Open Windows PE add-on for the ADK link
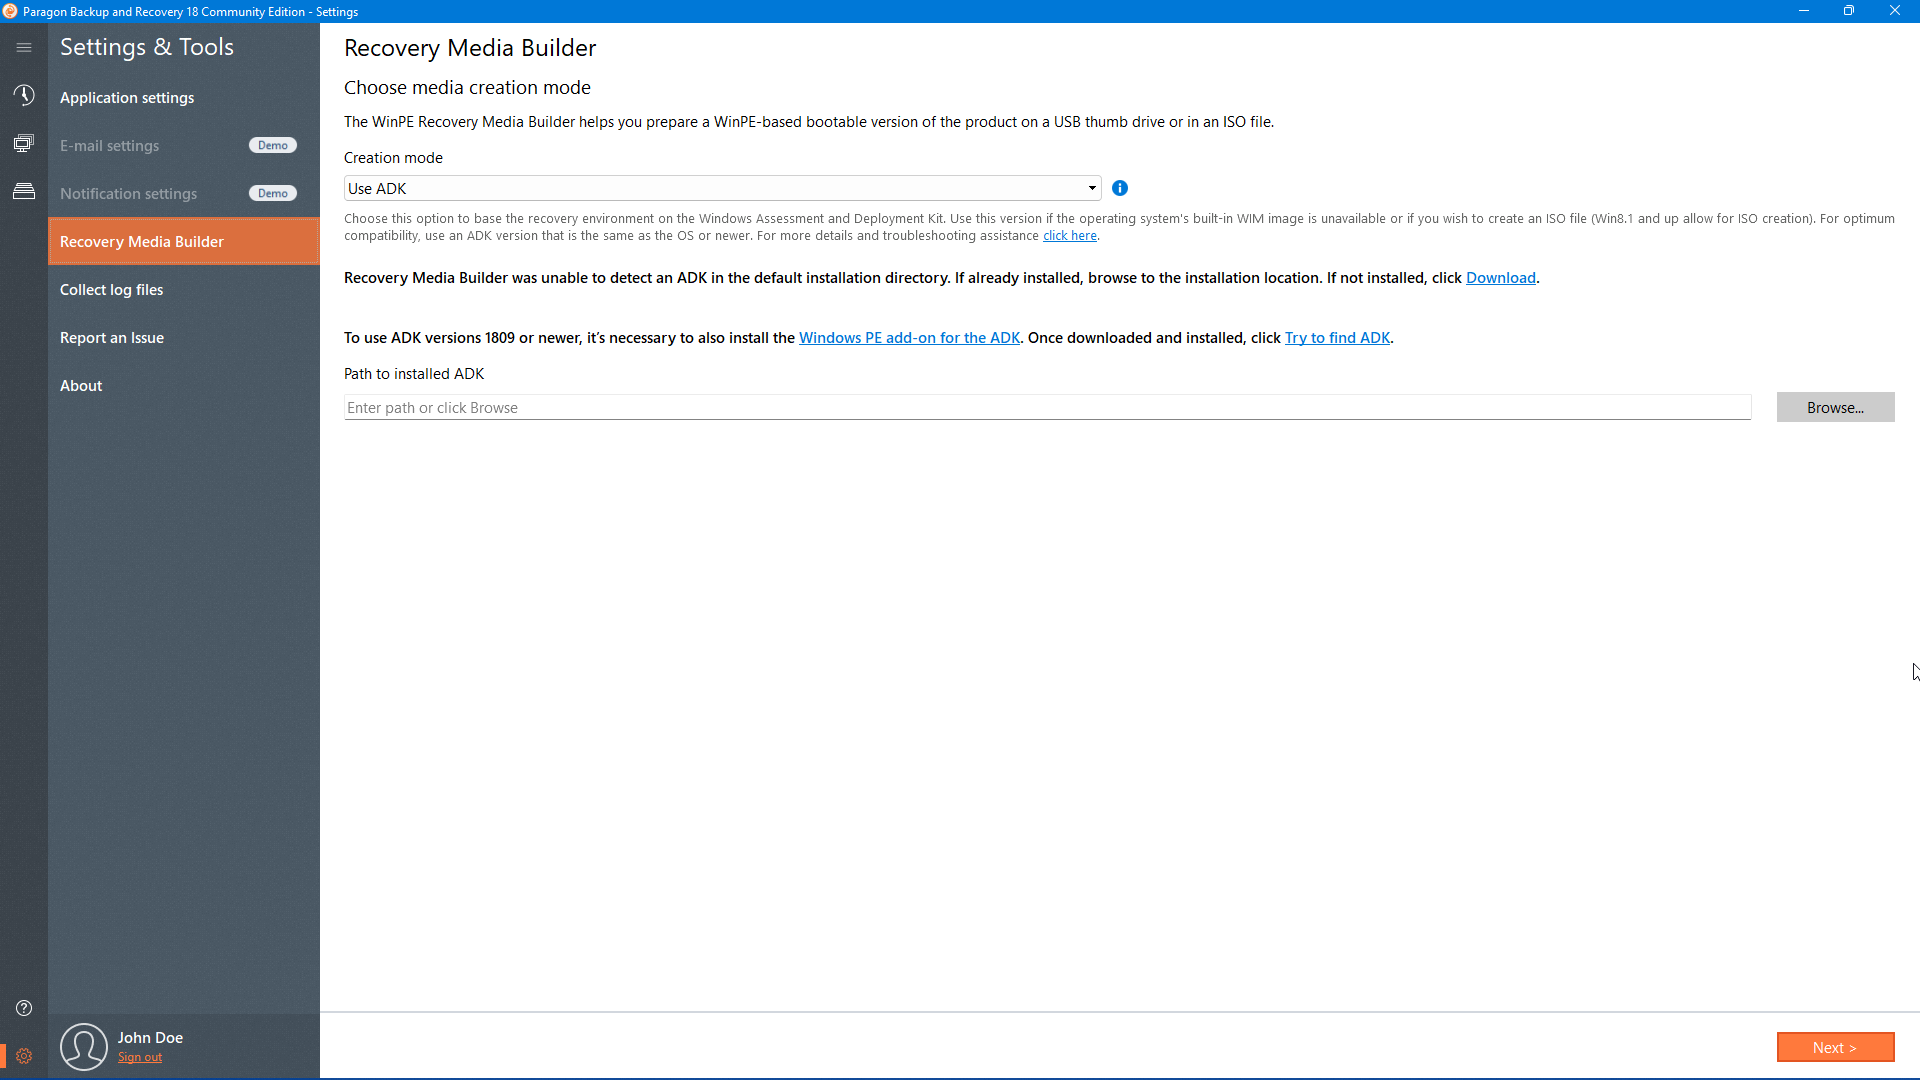Image resolution: width=1920 pixels, height=1080 pixels. pos(909,338)
